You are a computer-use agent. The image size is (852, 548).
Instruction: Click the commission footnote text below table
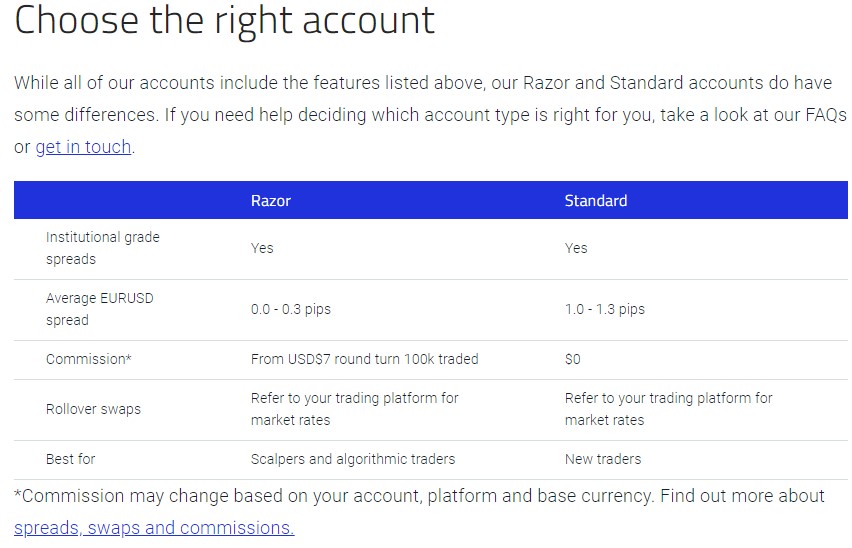click(x=420, y=496)
